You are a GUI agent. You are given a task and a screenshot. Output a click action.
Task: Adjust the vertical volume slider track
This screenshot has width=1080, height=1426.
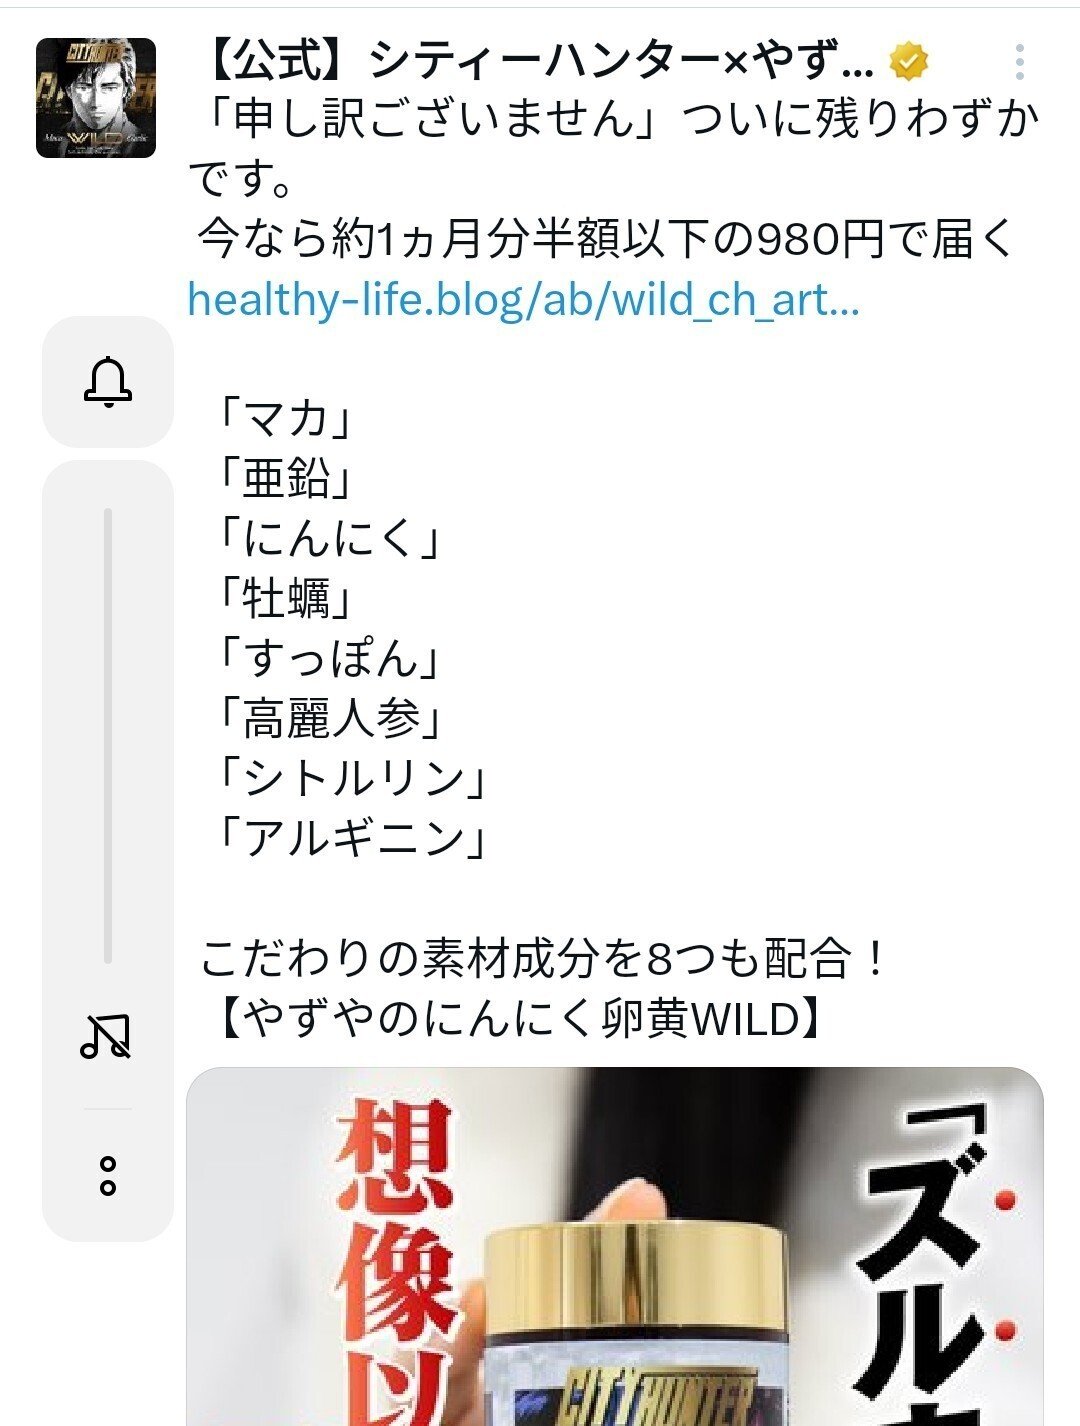point(108,736)
